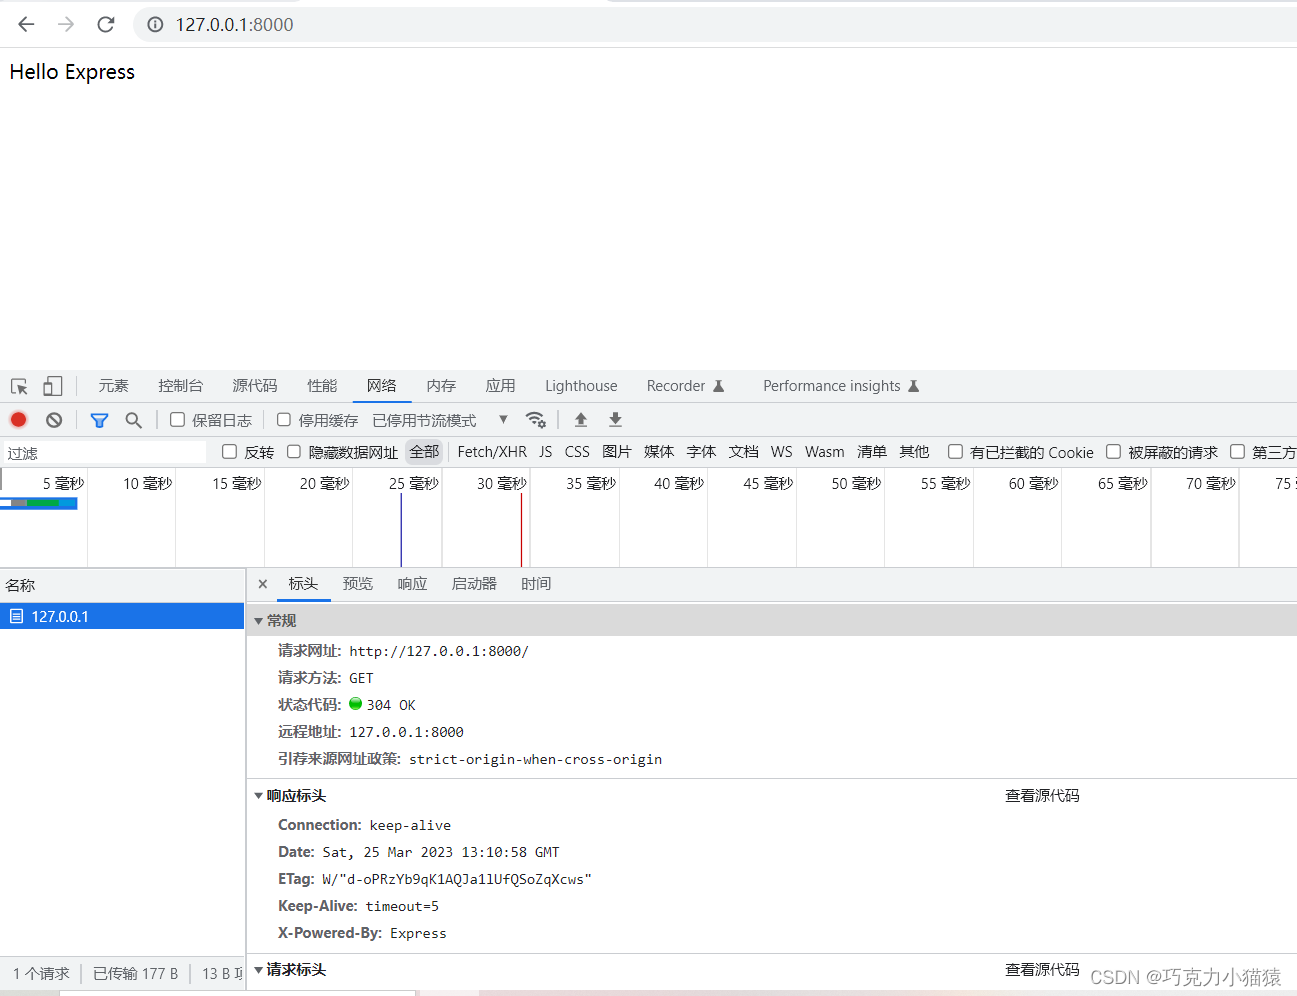The height and width of the screenshot is (996, 1297).
Task: Filter requests by WS
Action: tap(782, 452)
